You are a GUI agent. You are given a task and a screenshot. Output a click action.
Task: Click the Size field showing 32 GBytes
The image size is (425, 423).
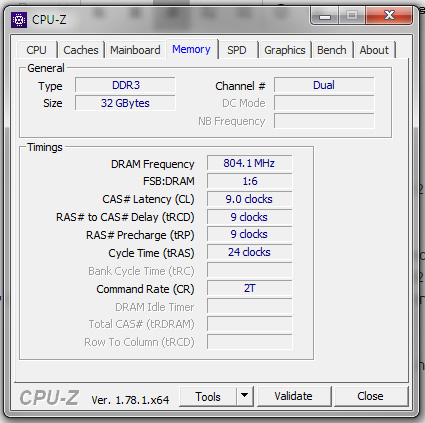tap(125, 103)
